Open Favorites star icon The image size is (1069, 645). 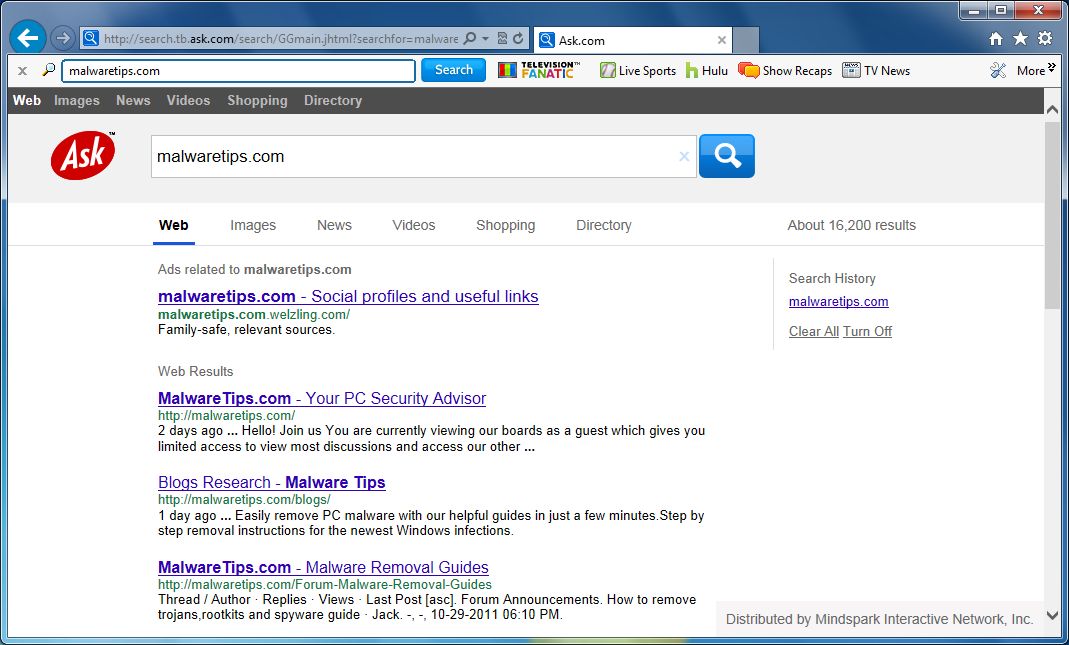coord(1020,38)
